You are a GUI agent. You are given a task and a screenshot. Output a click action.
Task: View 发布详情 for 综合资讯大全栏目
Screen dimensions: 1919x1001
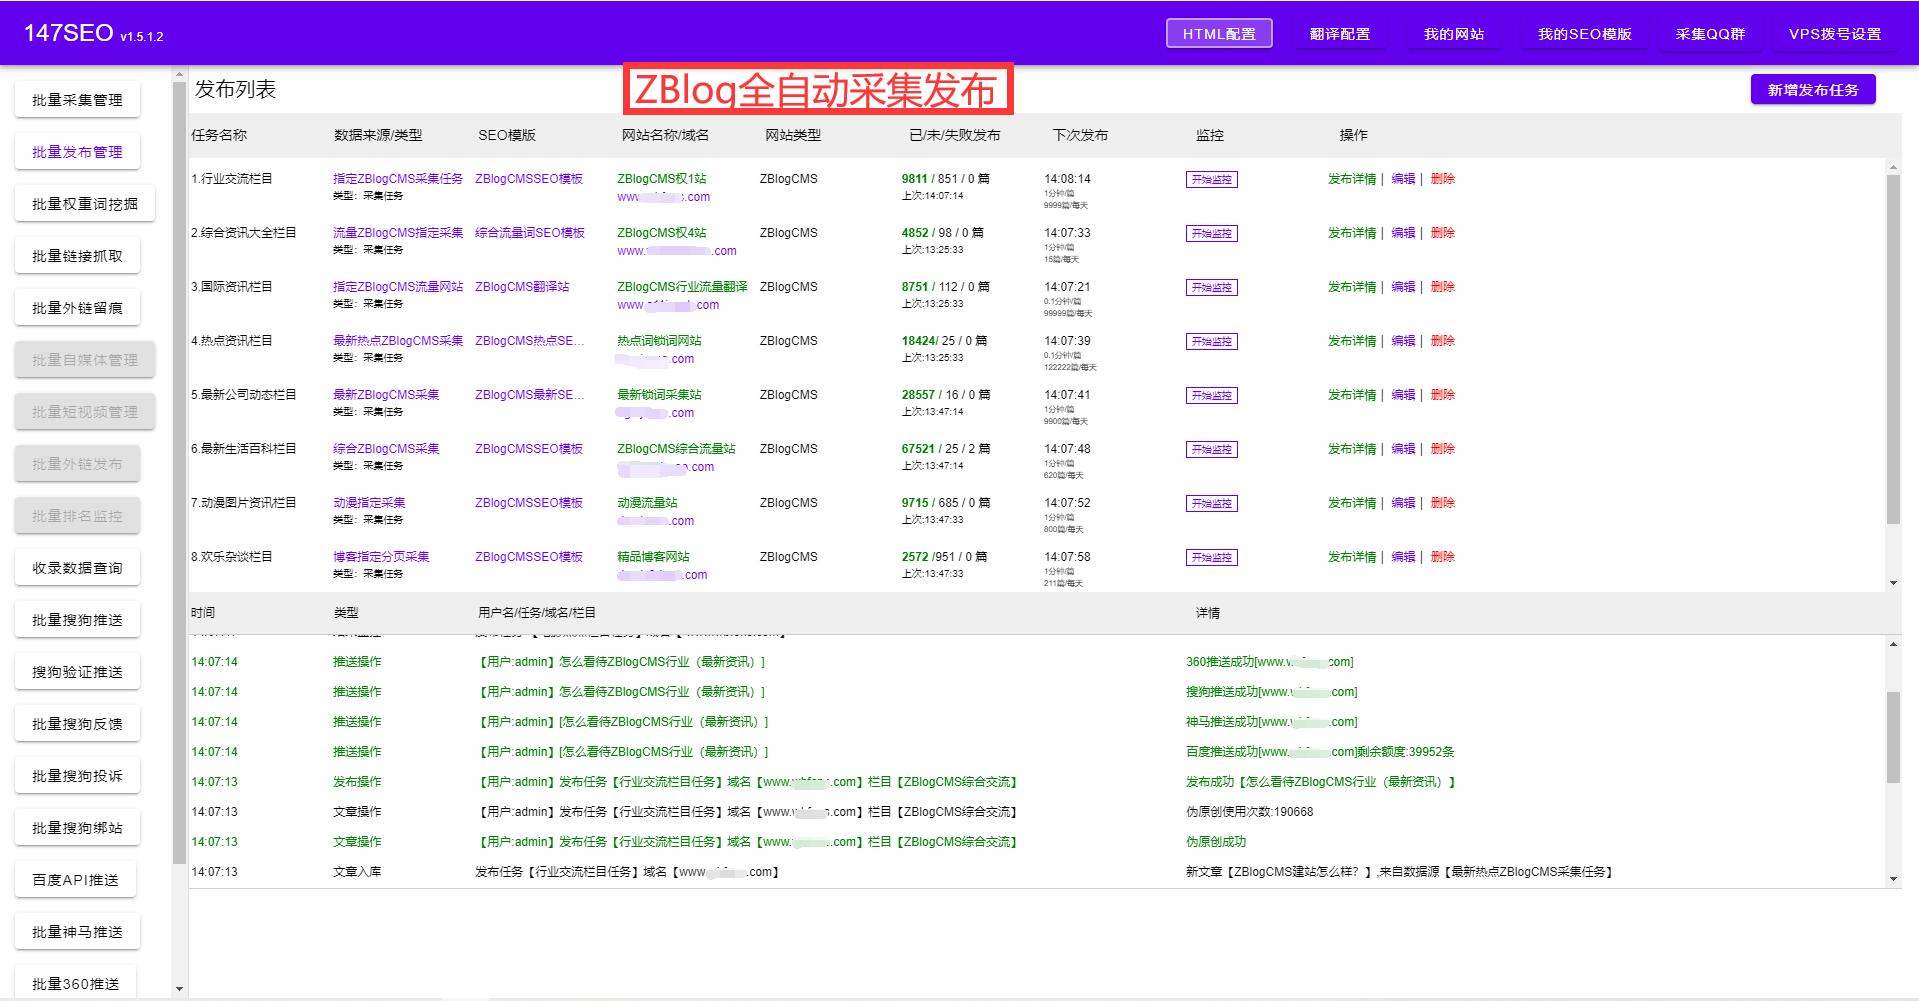[x=1352, y=233]
